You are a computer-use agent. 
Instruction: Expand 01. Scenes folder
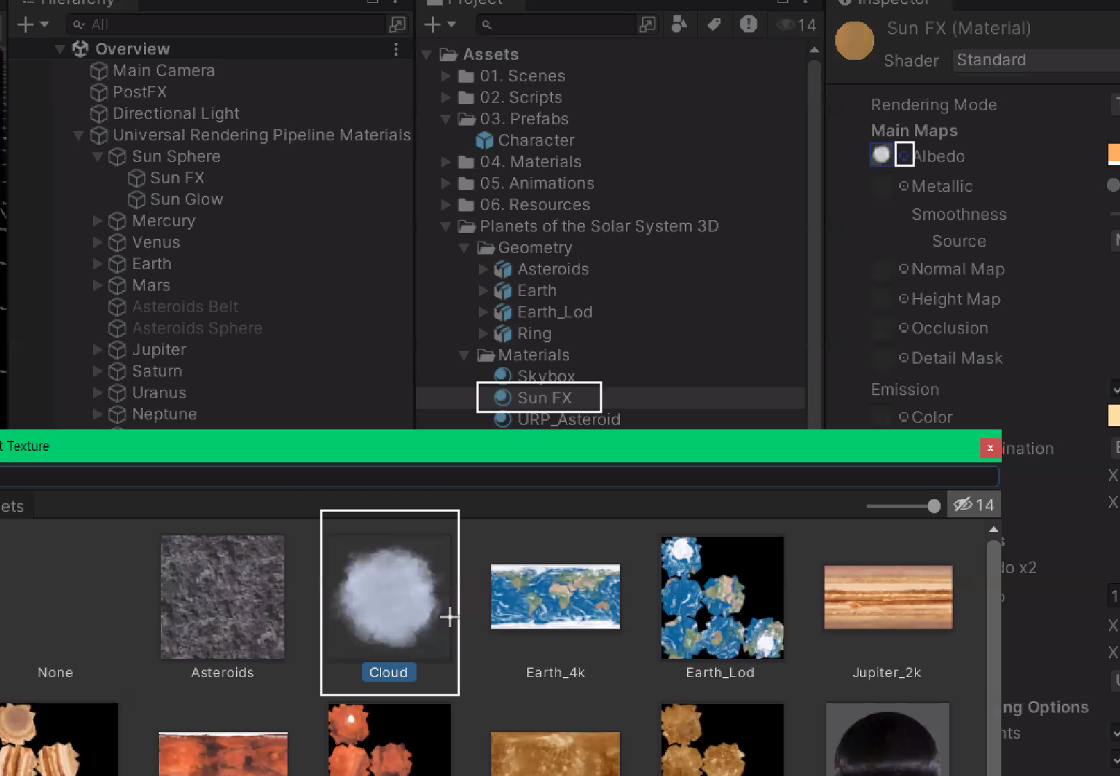446,76
